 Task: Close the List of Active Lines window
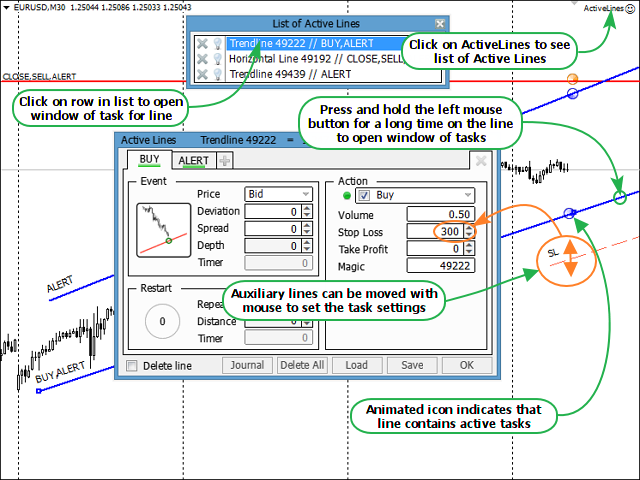tap(440, 24)
